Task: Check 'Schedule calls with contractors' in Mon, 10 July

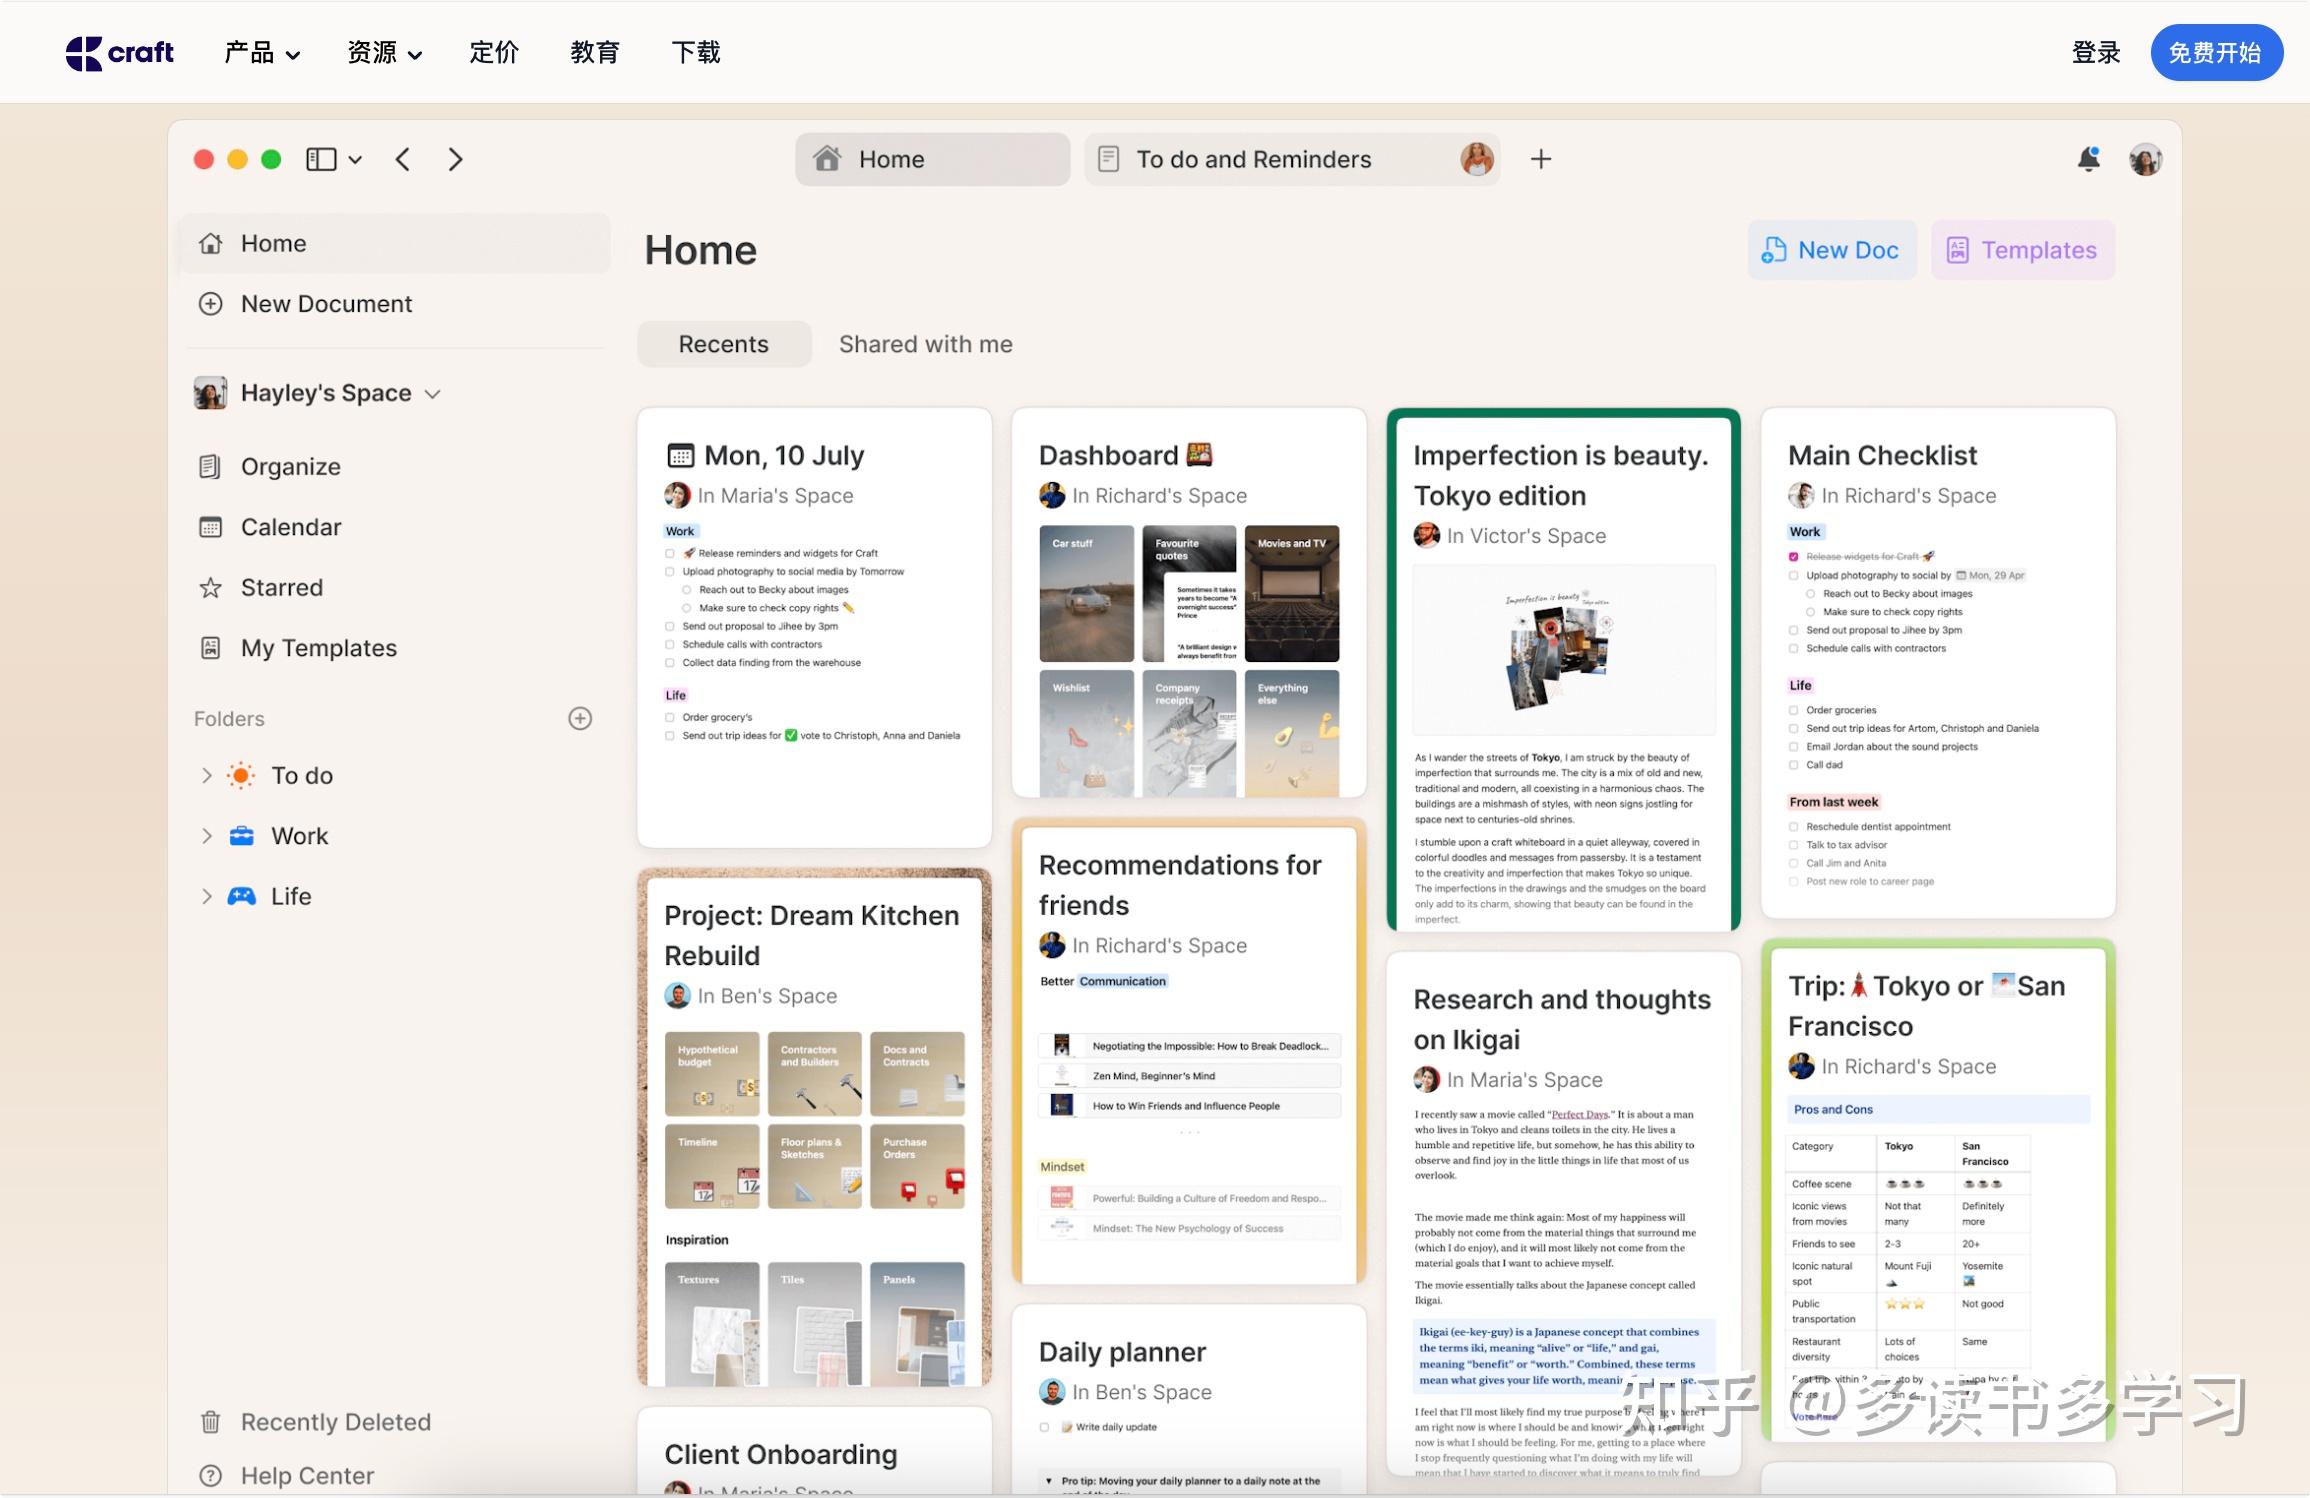Action: (670, 645)
